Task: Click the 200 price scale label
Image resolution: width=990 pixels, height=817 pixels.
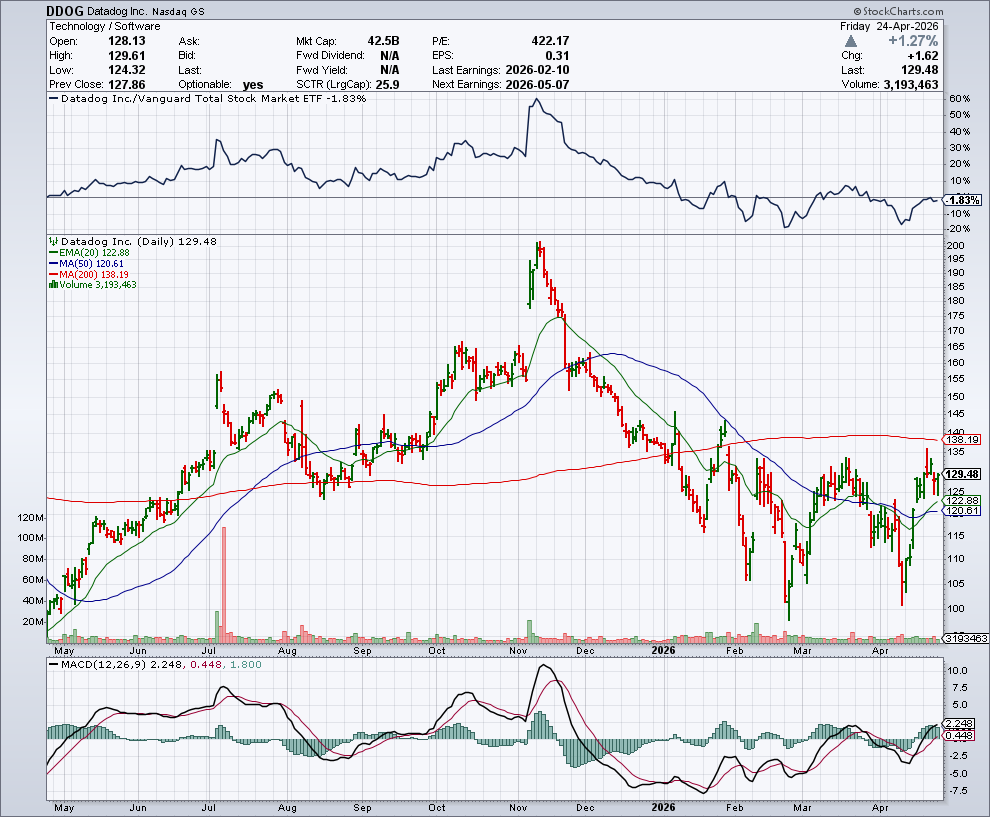Action: click(x=956, y=246)
